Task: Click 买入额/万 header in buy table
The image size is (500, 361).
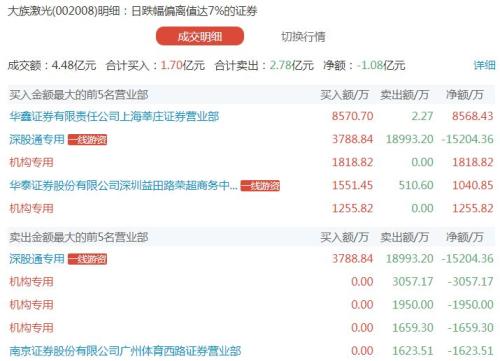Action: click(x=344, y=95)
